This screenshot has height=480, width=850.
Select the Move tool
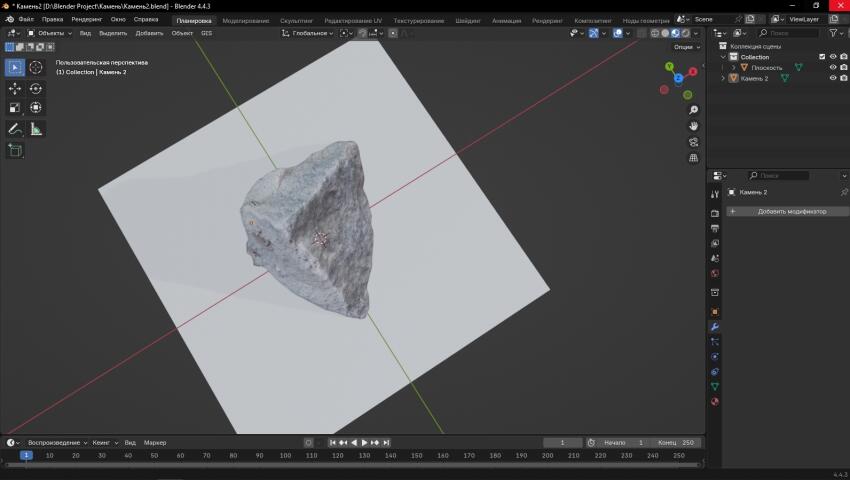[15, 88]
